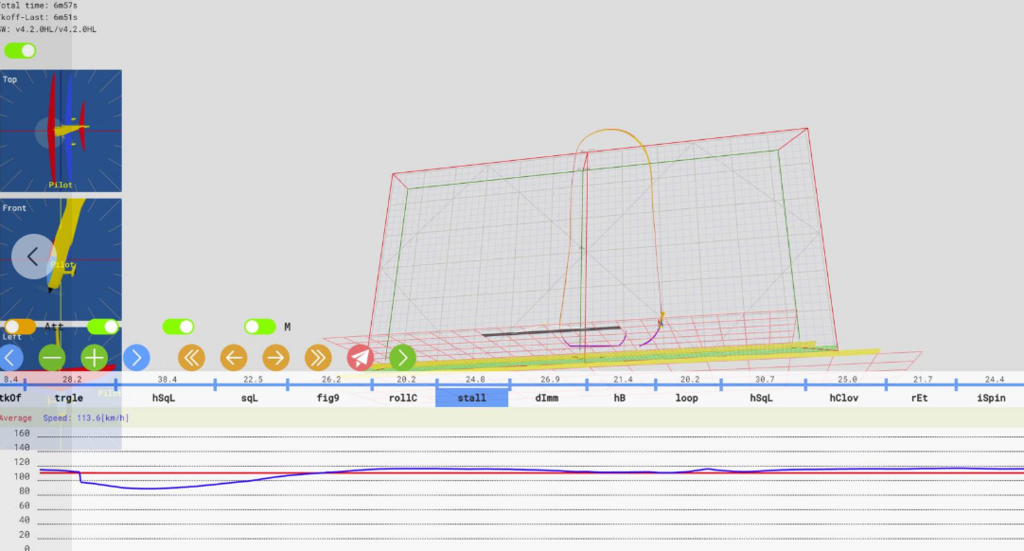Jump back with orange double-left arrow

point(191,358)
